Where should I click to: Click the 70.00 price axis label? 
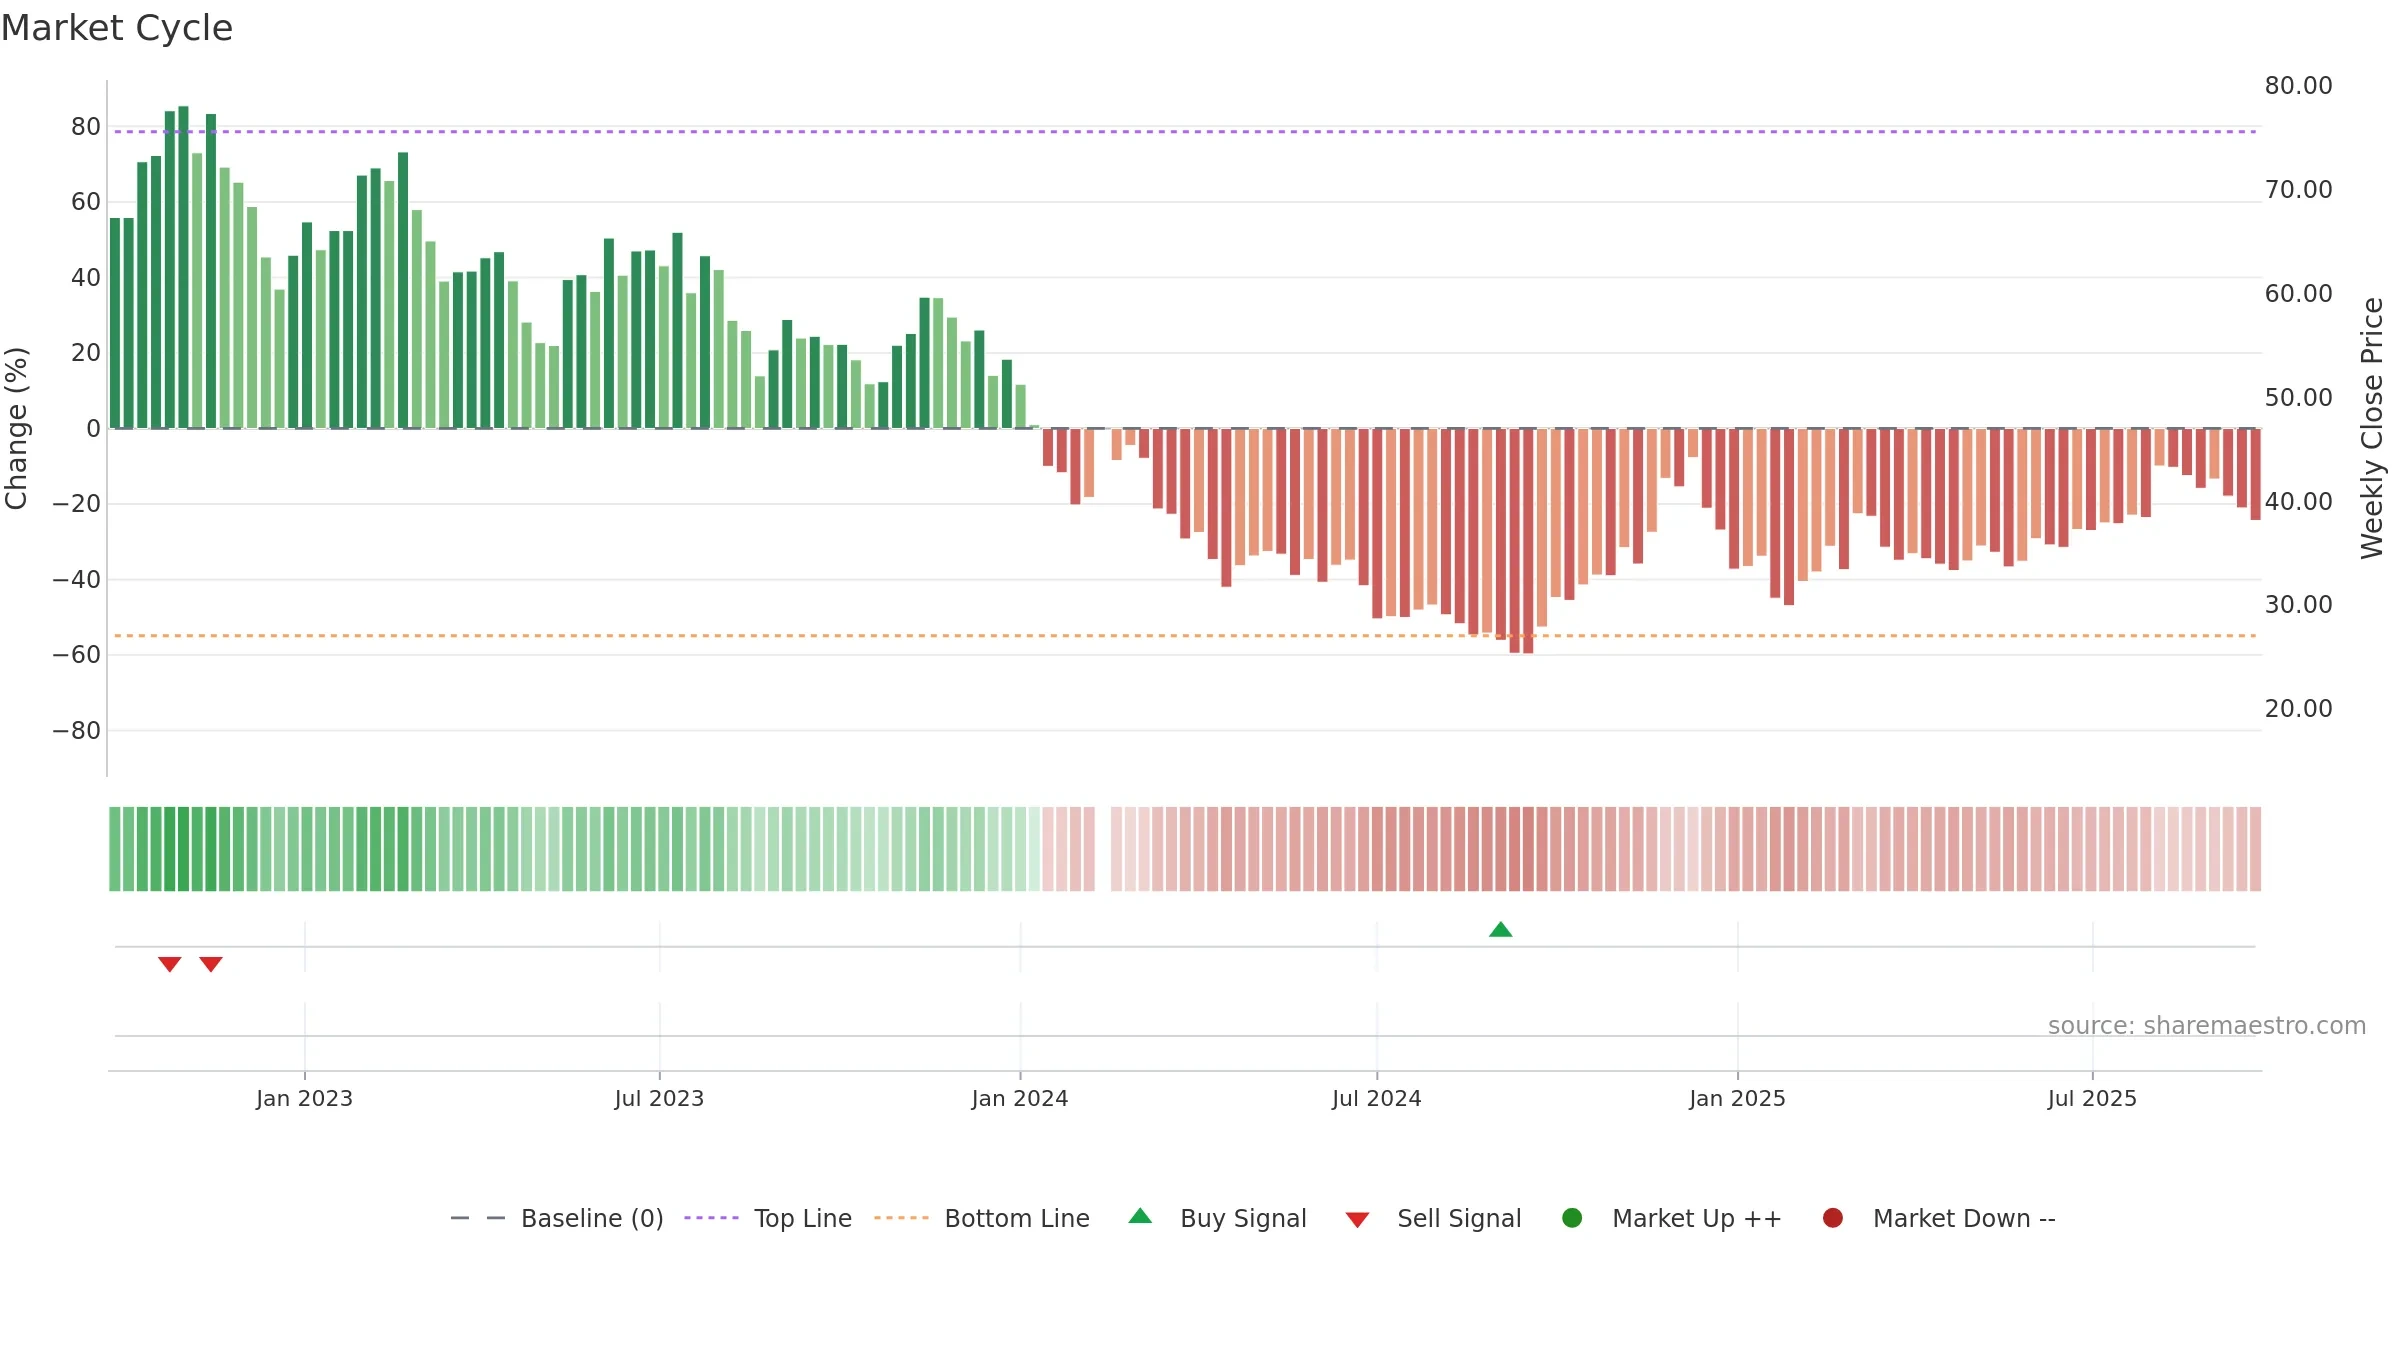click(x=2298, y=190)
